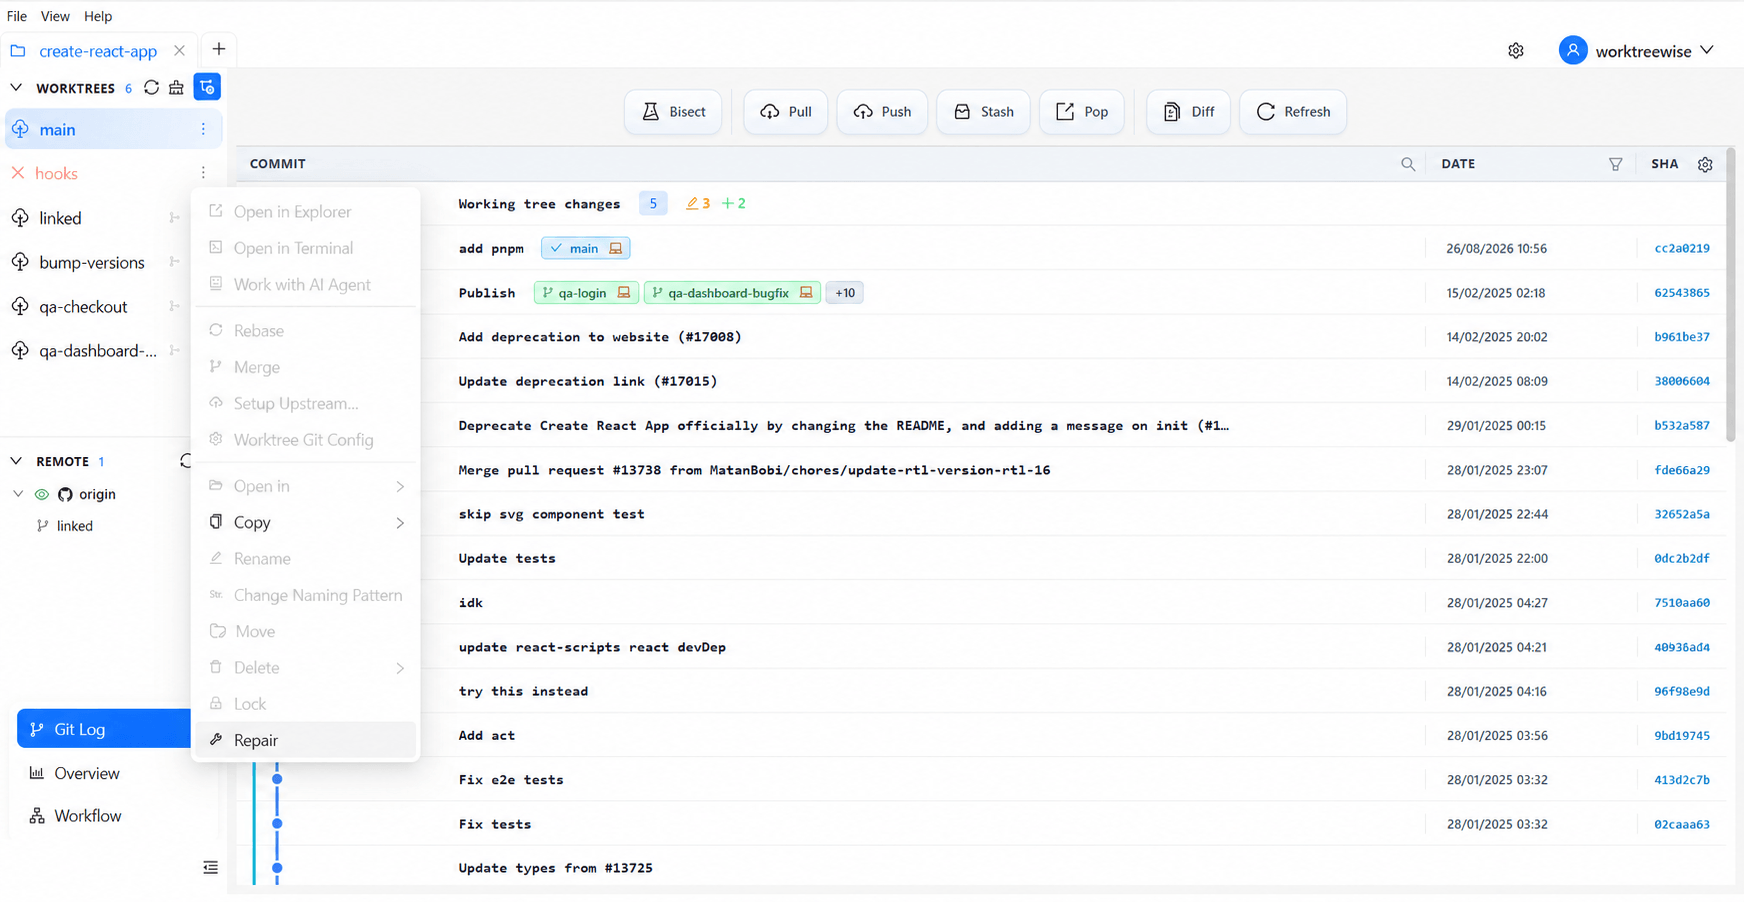Open the three-dot menu for main worktree
Viewport: 1744px width, 902px height.
click(x=203, y=129)
